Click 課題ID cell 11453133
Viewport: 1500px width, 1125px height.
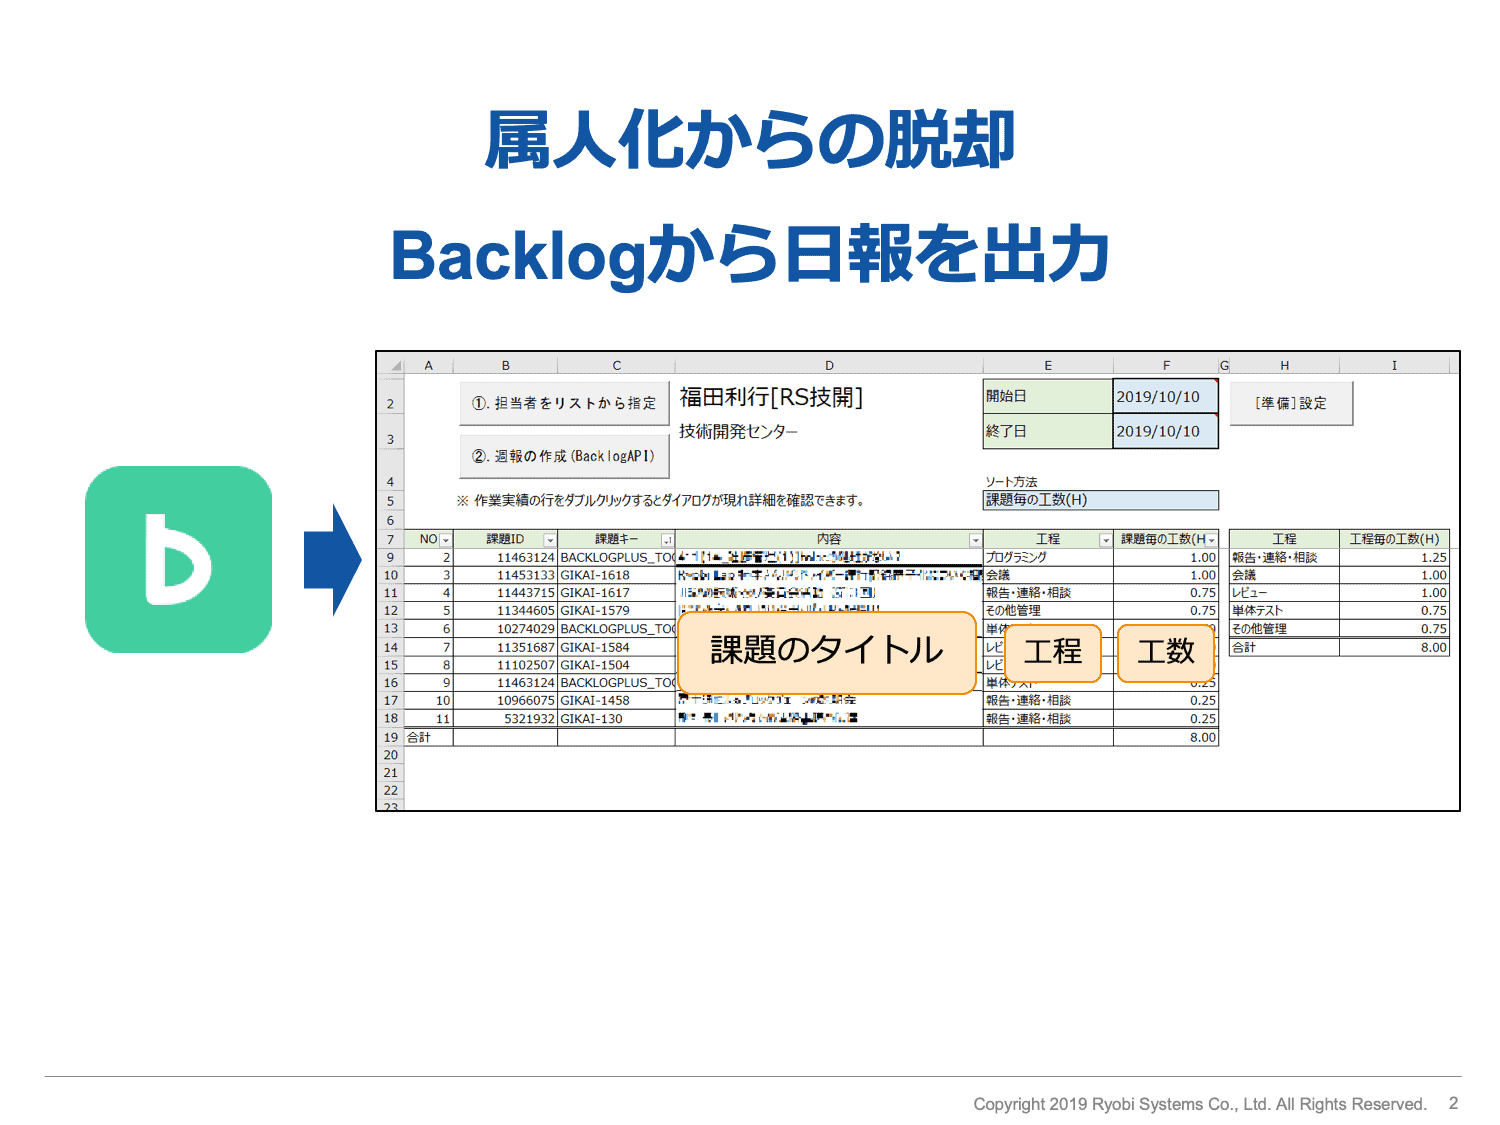point(505,575)
